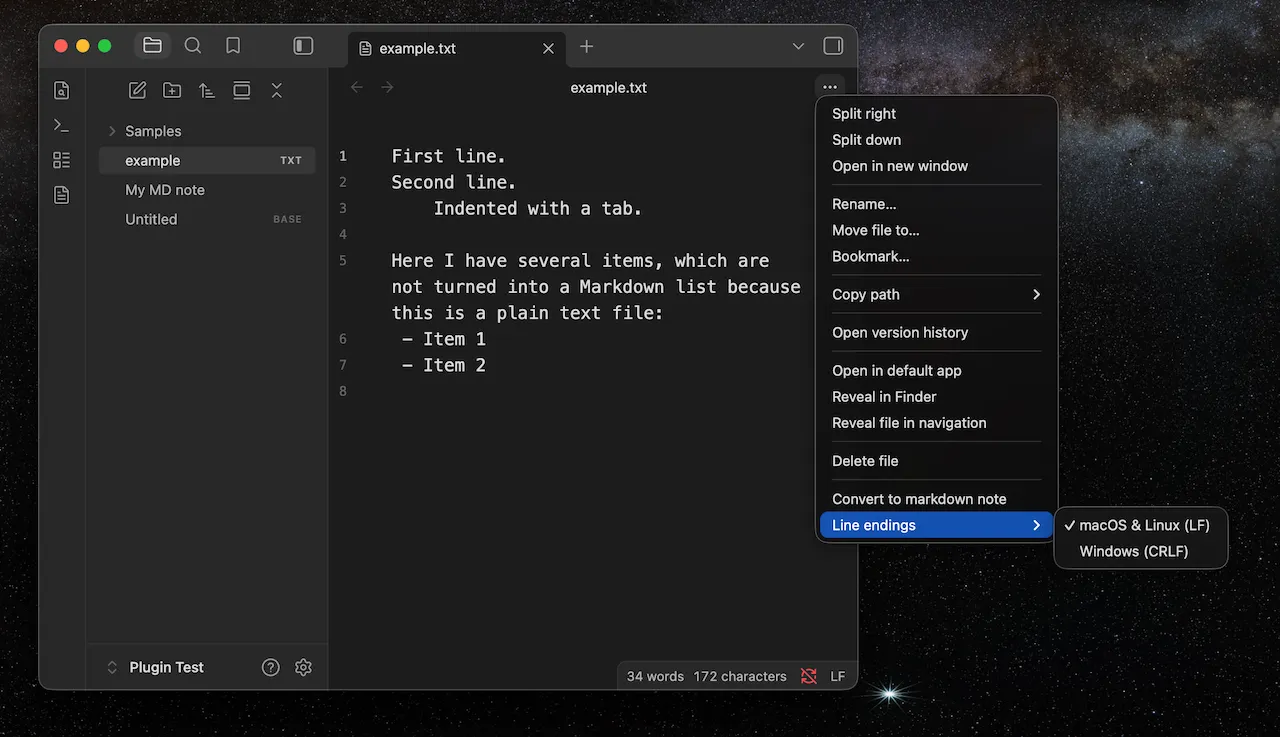
Task: Click the 172 characters status entry
Action: (x=740, y=676)
